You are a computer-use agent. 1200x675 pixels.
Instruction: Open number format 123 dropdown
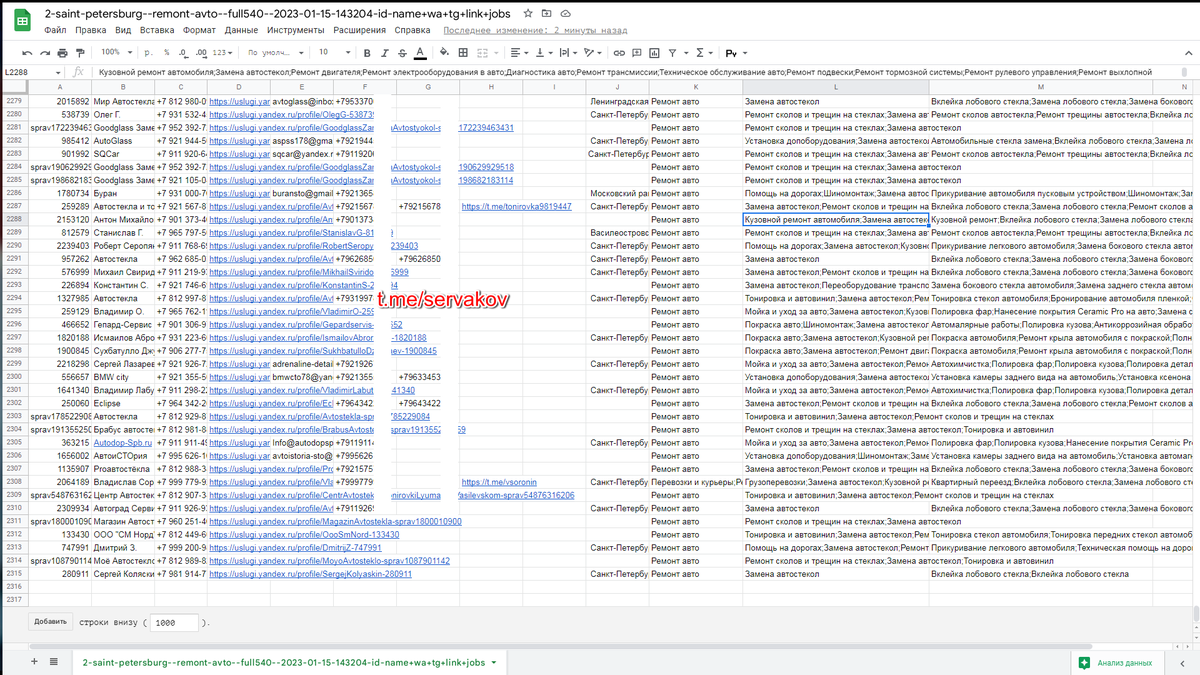pos(222,52)
